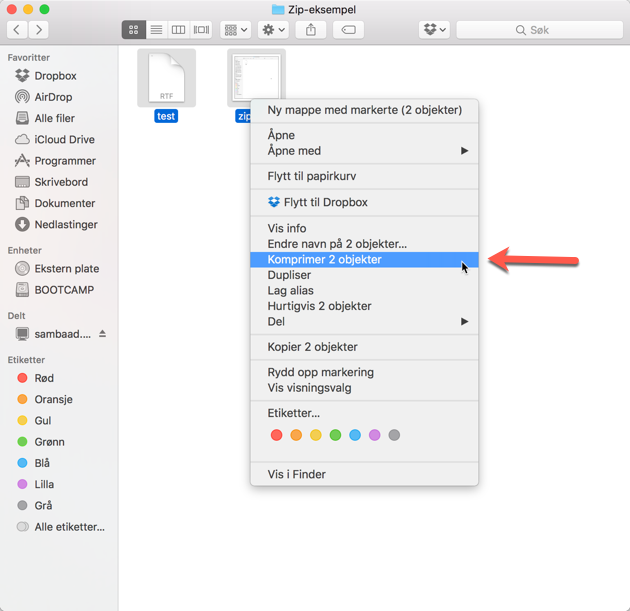
Task: Apply the orange tag dot in context menu
Action: (x=296, y=435)
